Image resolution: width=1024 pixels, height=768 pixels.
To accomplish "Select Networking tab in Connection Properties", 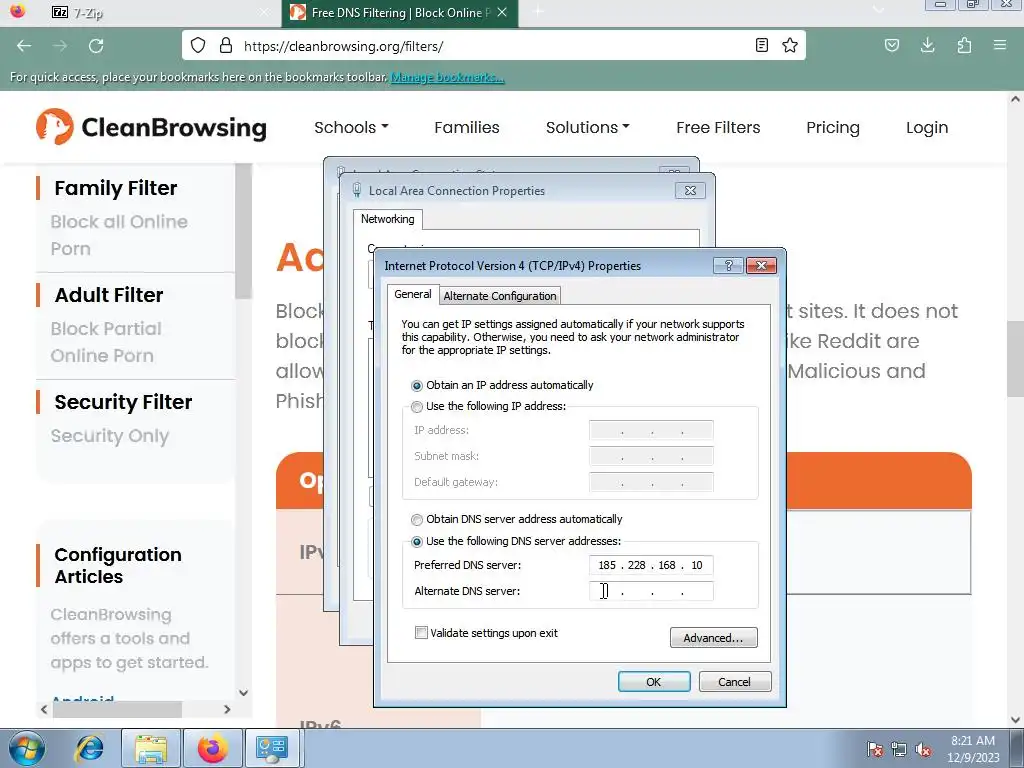I will (387, 219).
